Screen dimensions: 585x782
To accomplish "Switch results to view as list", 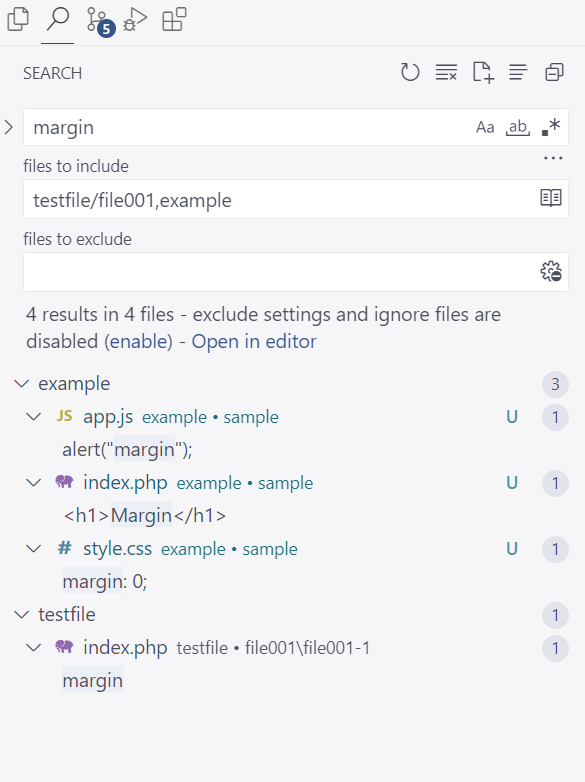I will (x=518, y=72).
